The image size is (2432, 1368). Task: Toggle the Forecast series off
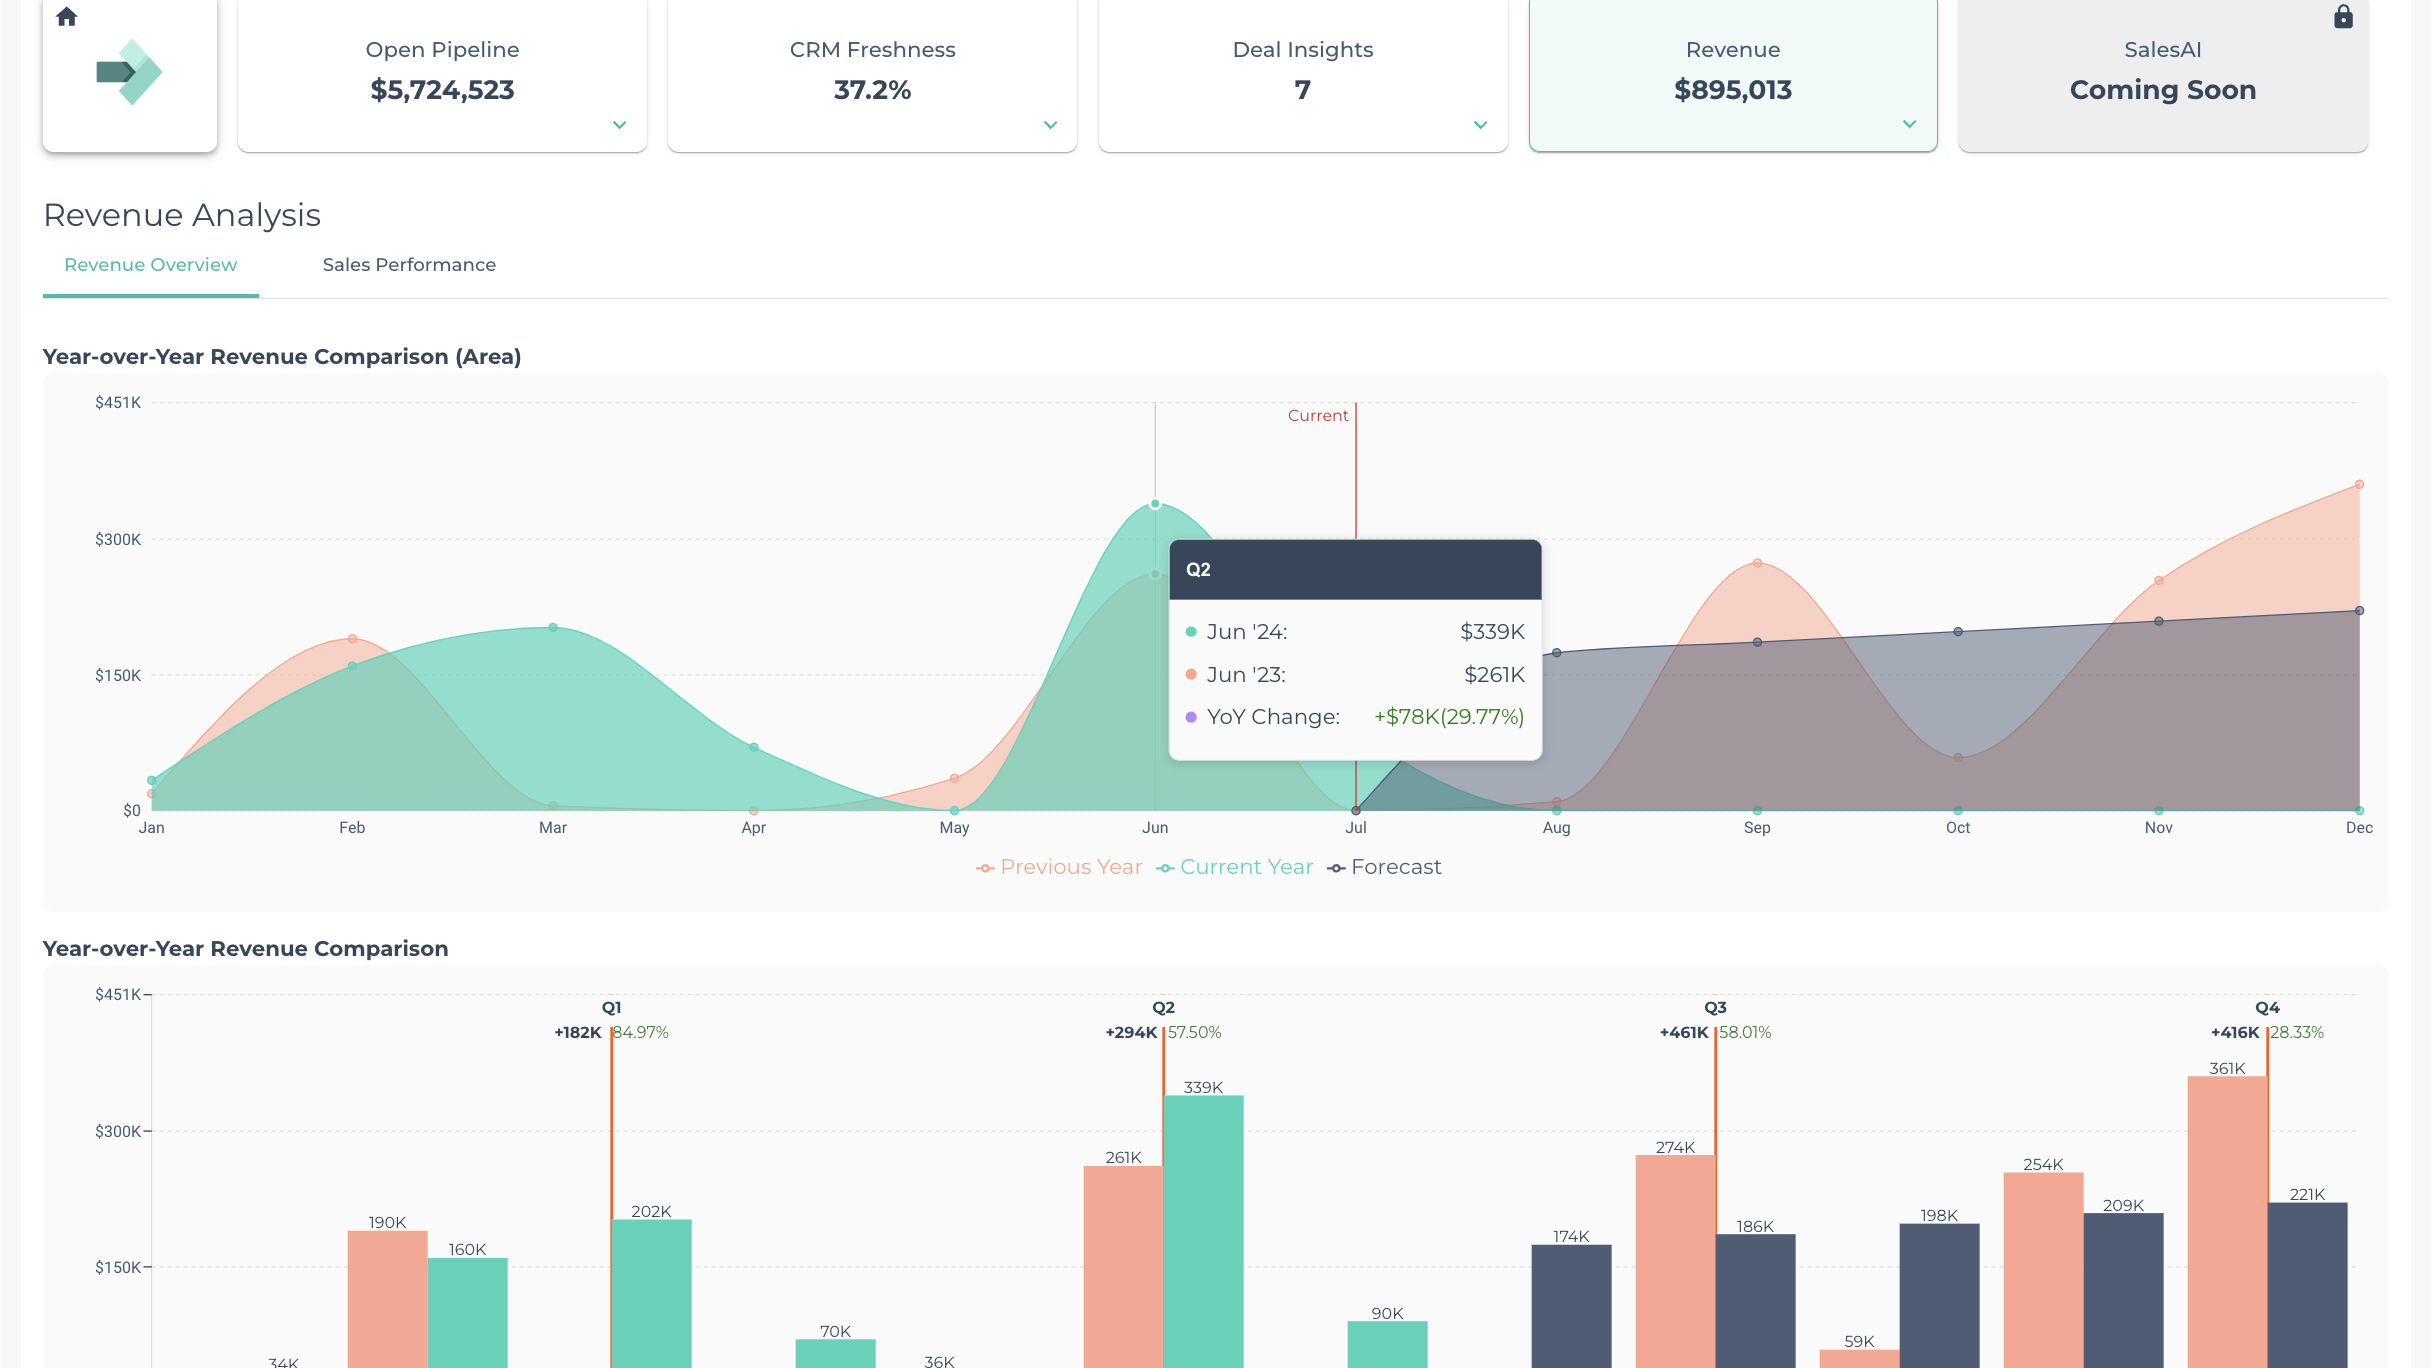click(1397, 867)
